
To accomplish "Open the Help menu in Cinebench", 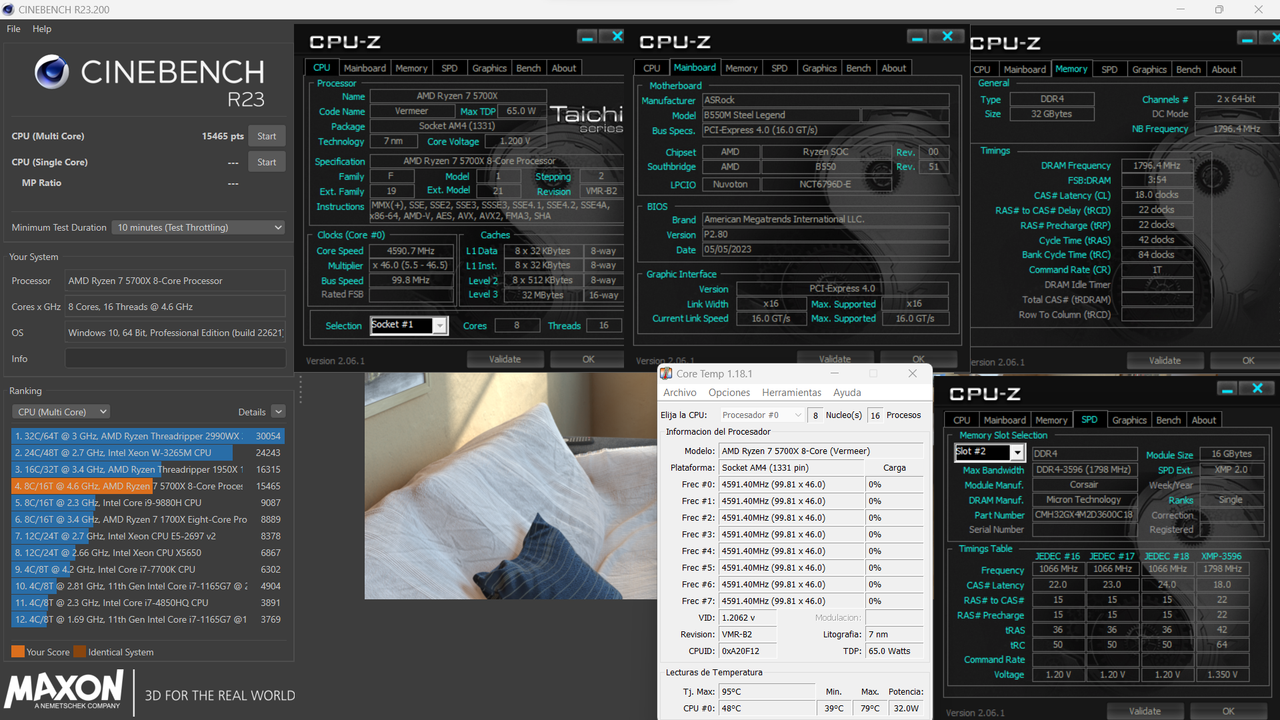I will coord(42,29).
